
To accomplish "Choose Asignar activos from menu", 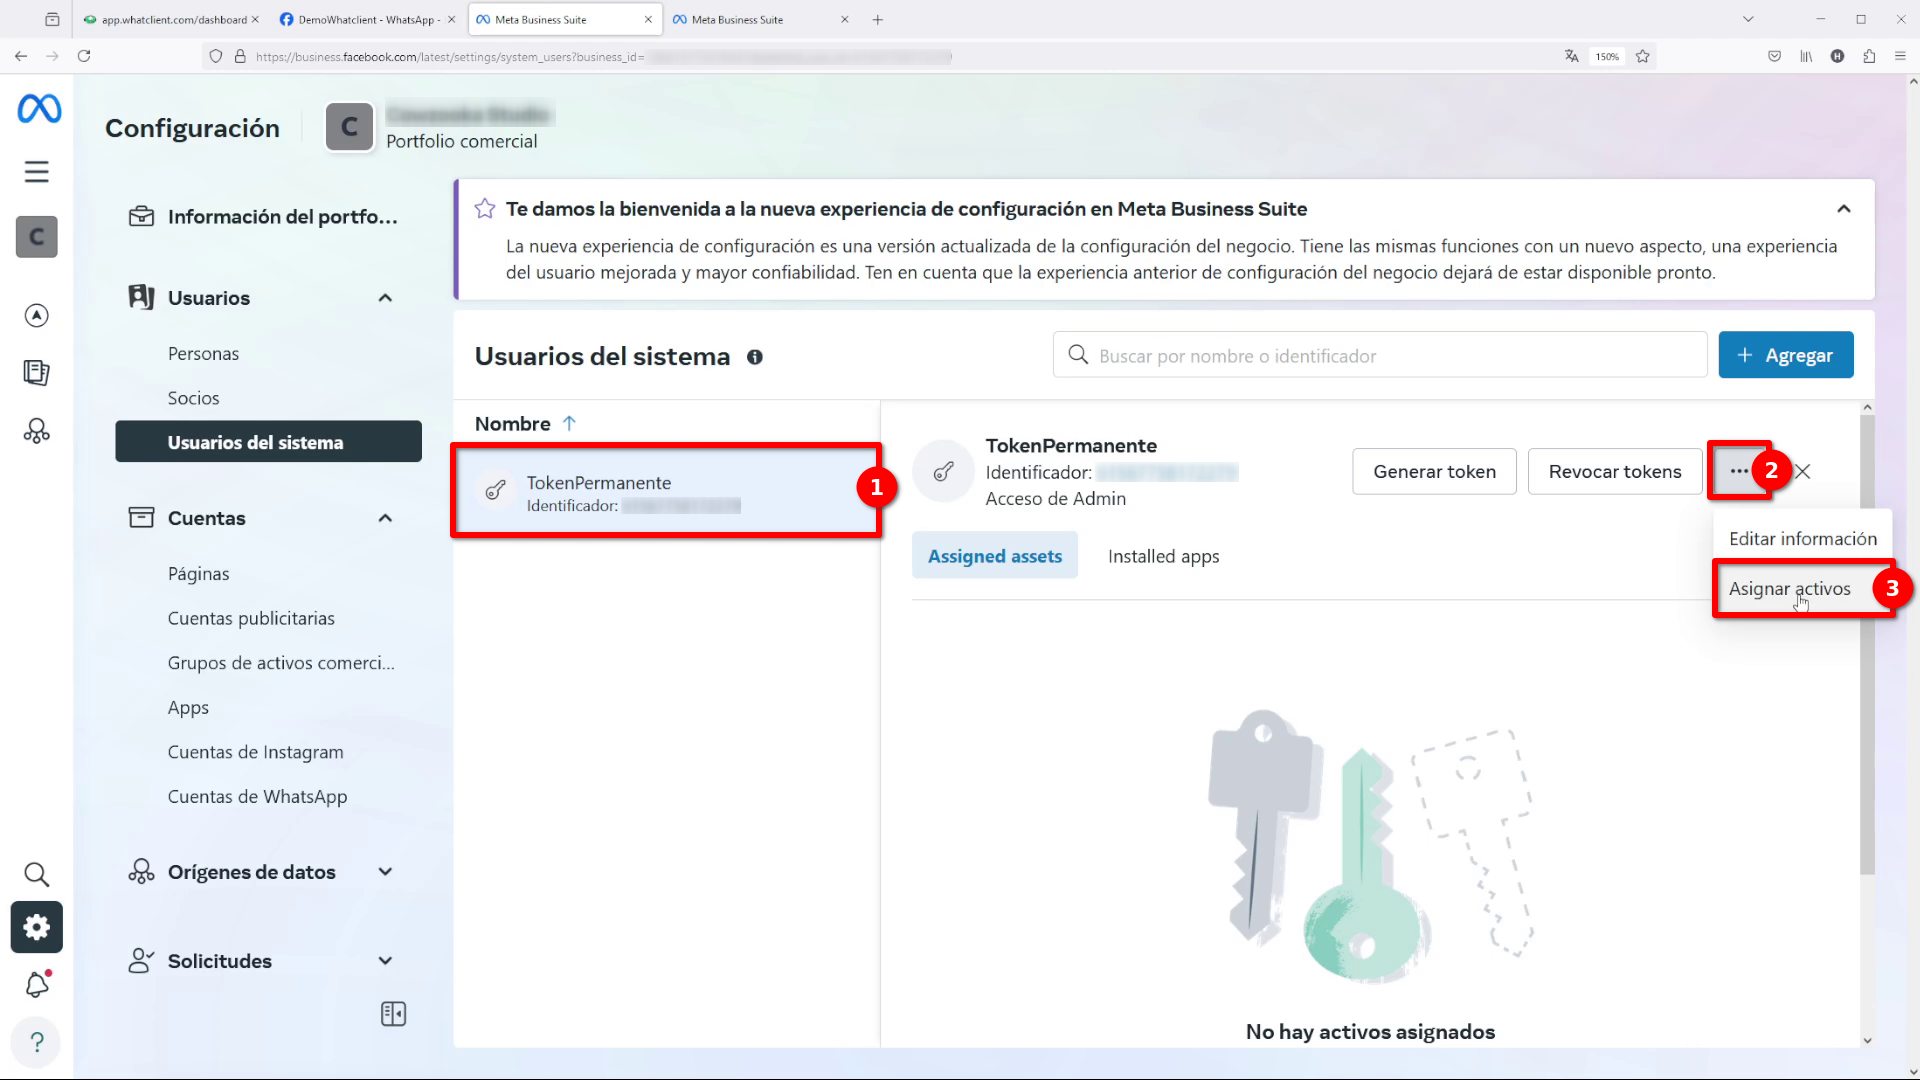I will coord(1789,589).
